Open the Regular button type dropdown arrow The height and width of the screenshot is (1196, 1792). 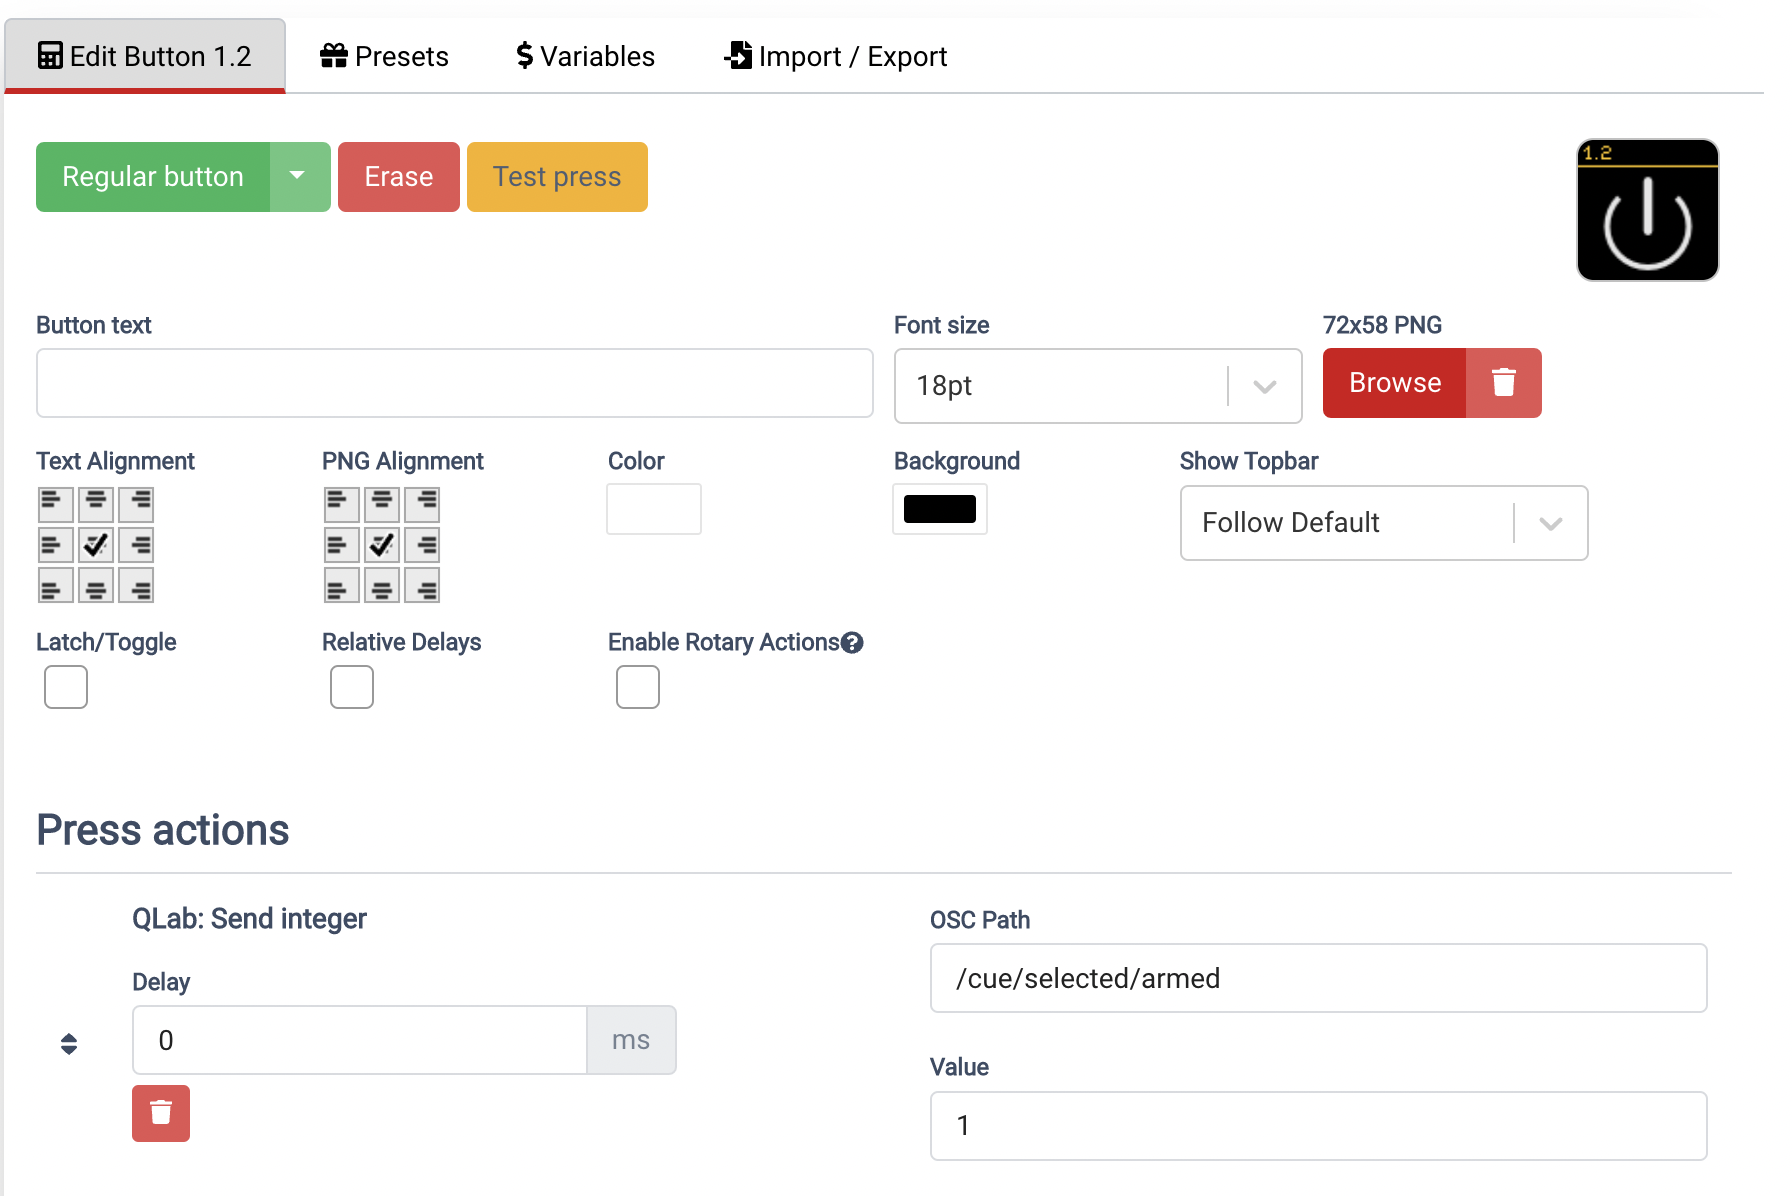(x=298, y=177)
